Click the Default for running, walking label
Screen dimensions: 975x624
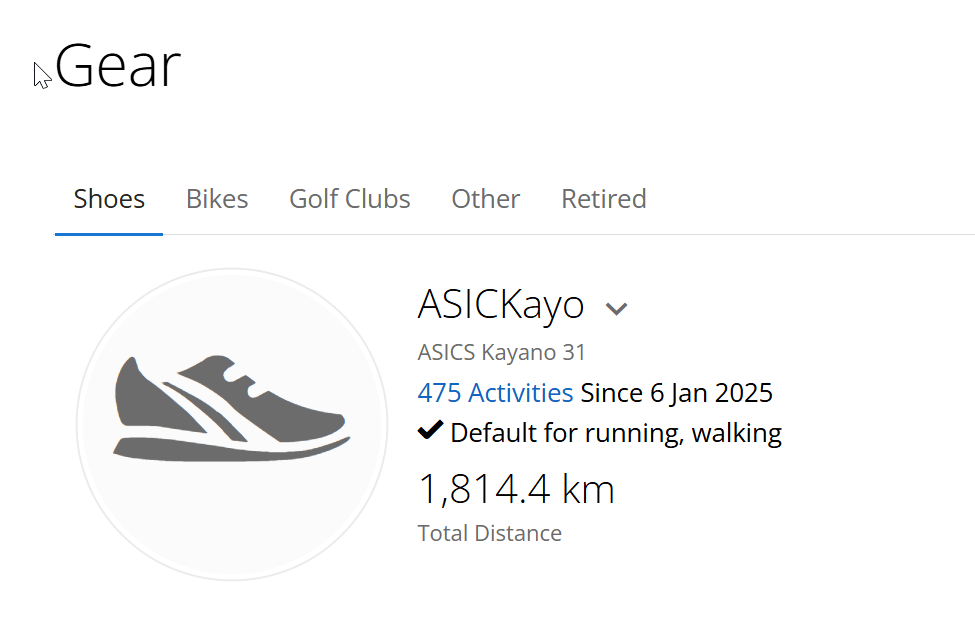click(x=615, y=433)
